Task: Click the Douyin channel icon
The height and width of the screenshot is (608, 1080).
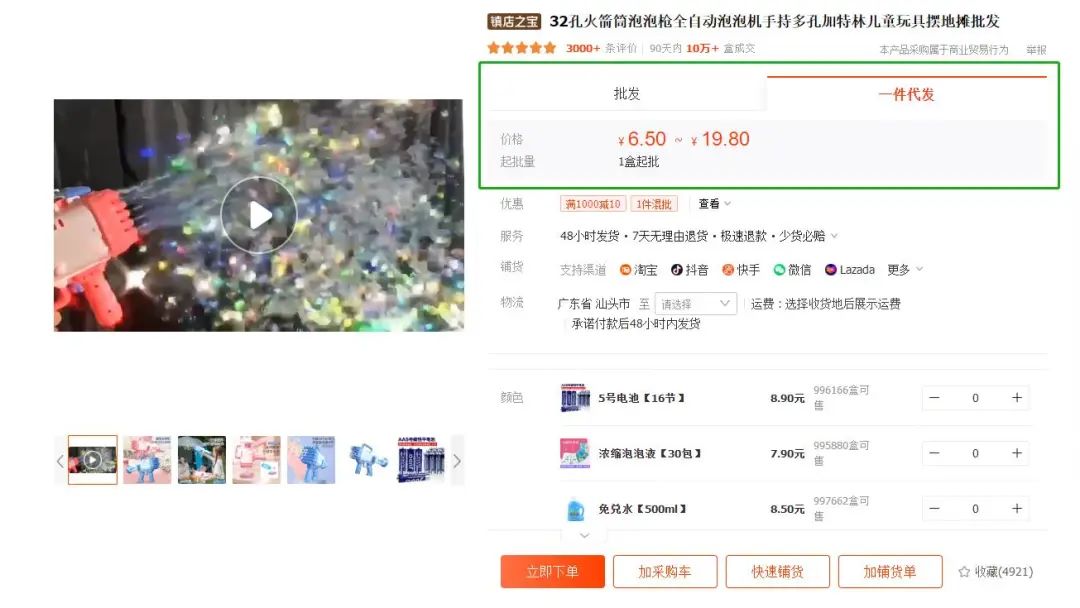Action: (x=677, y=270)
